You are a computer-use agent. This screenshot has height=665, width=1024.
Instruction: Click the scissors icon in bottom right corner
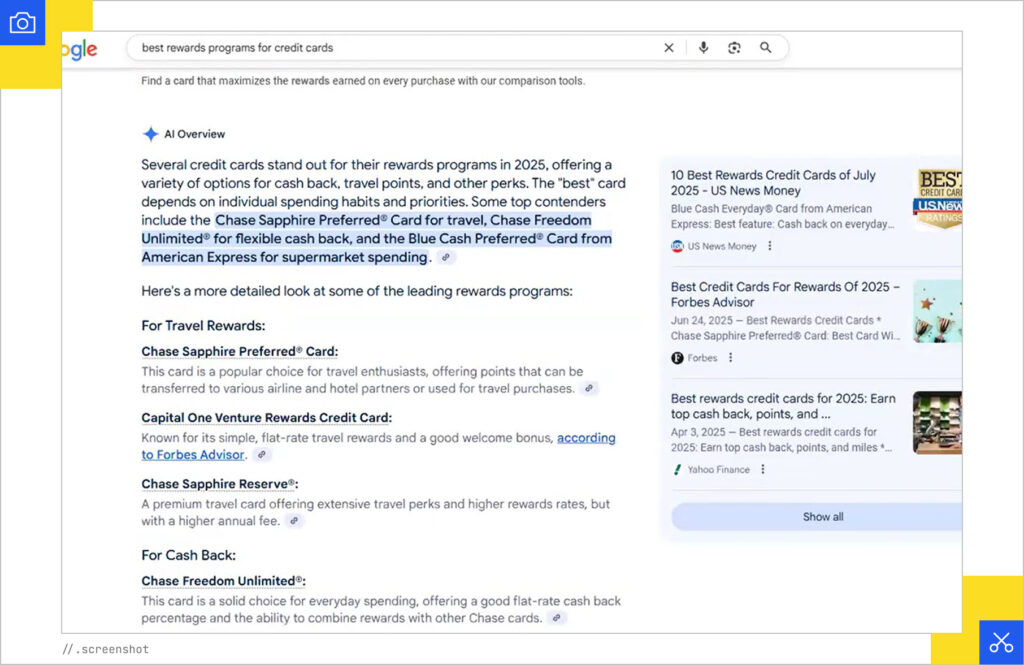point(1001,641)
